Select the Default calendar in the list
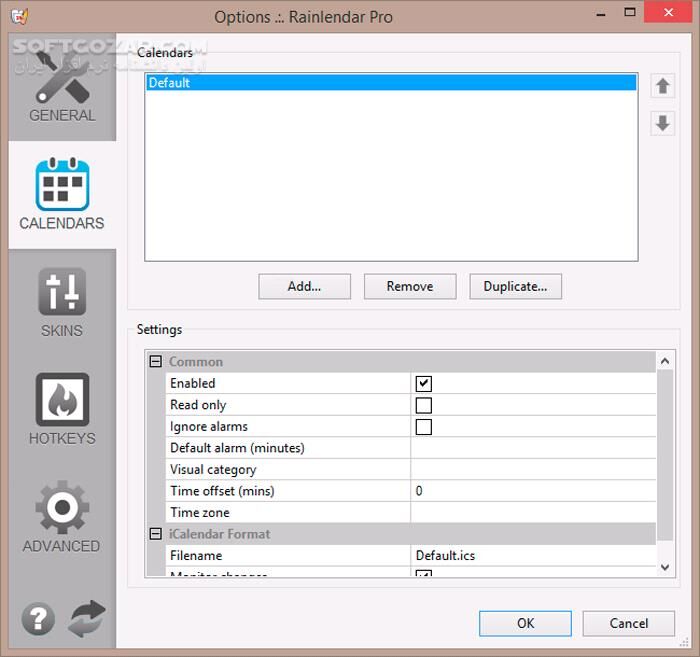 tap(391, 83)
